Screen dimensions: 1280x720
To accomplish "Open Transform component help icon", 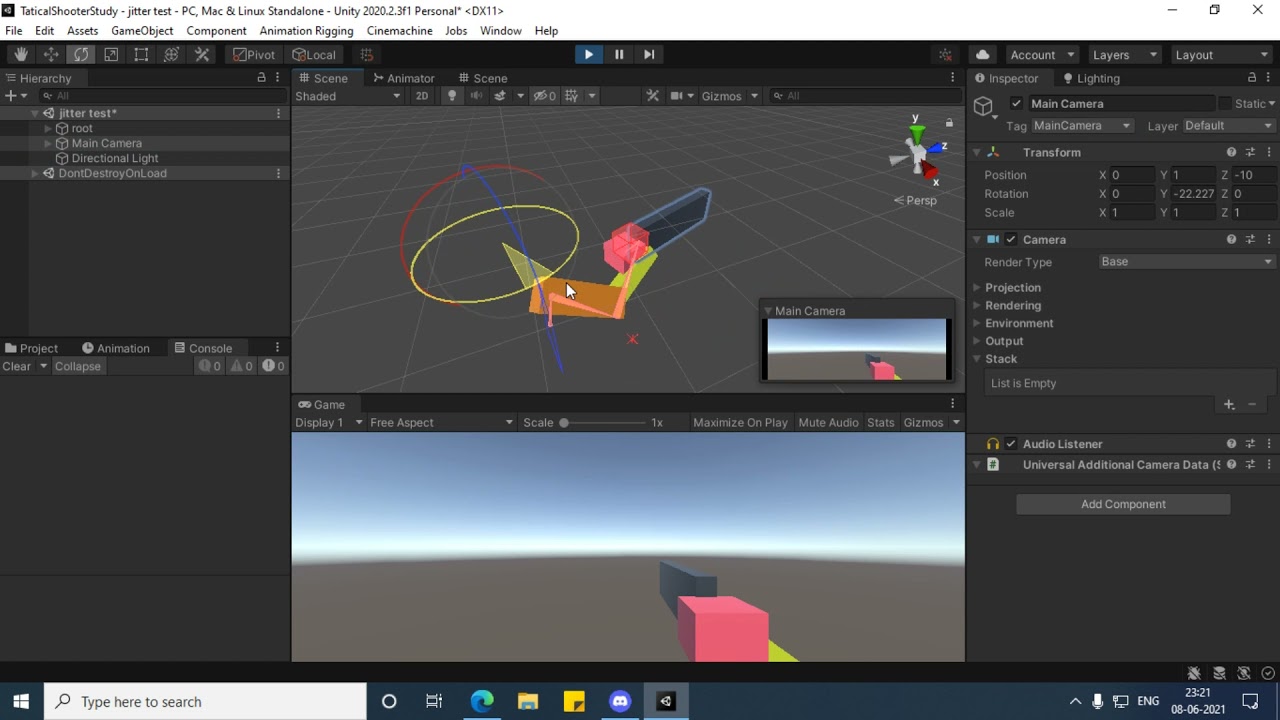I will tap(1231, 153).
